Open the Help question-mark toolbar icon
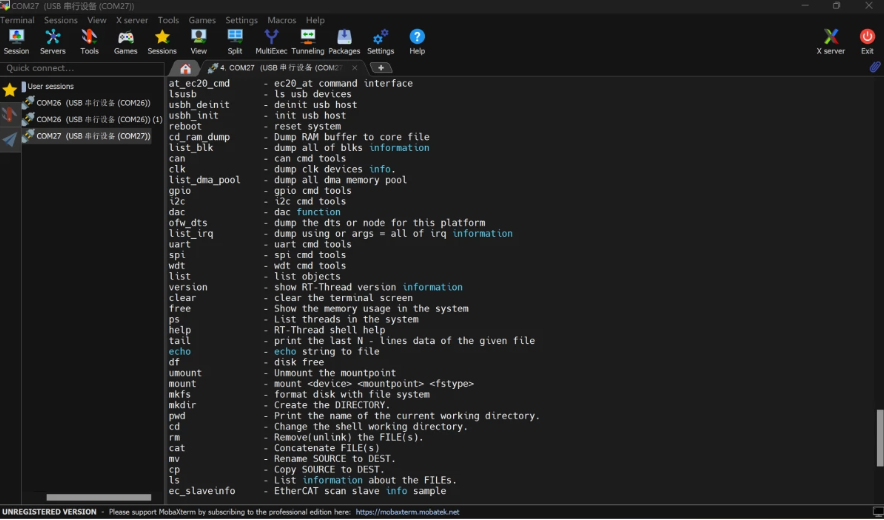 tap(417, 42)
